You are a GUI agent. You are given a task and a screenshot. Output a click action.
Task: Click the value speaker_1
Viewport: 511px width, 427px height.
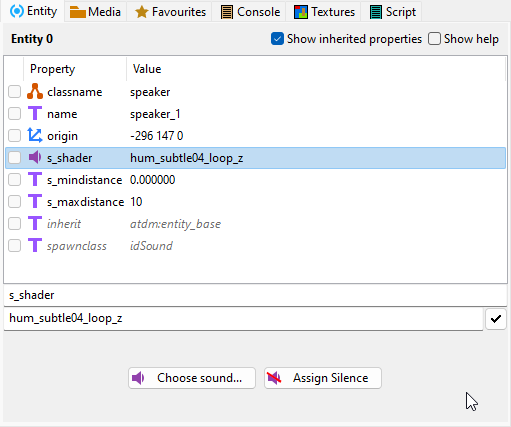pyautogui.click(x=155, y=114)
